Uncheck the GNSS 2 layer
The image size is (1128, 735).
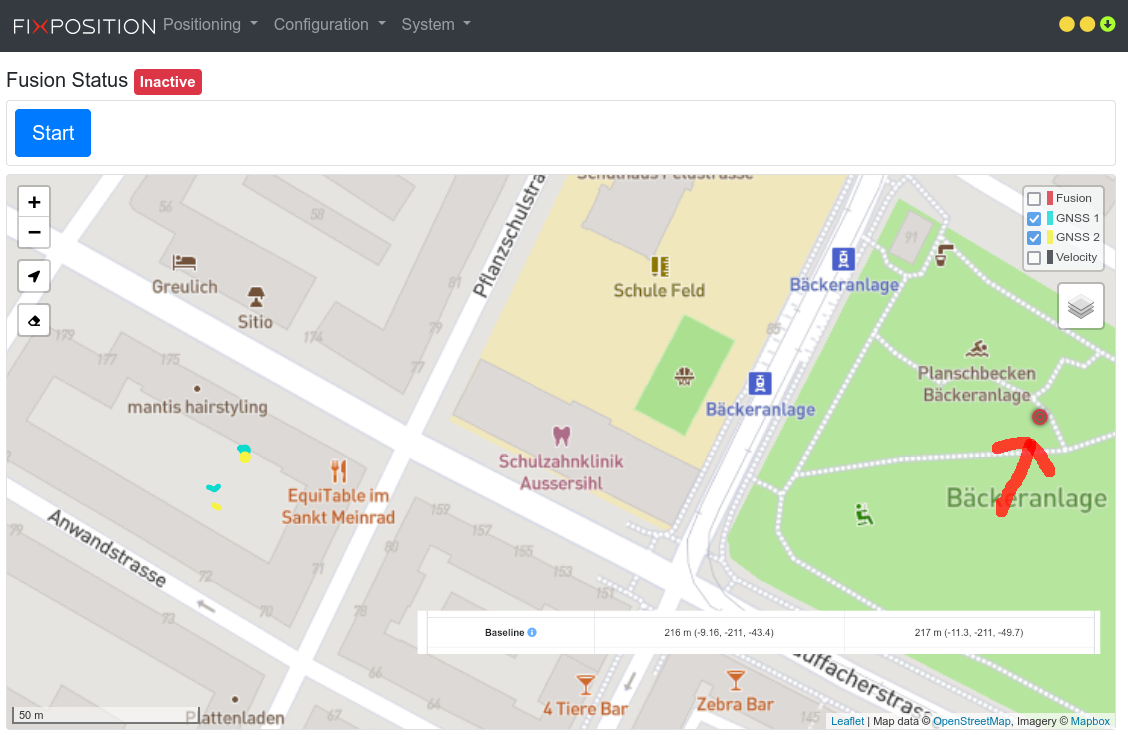tap(1034, 238)
